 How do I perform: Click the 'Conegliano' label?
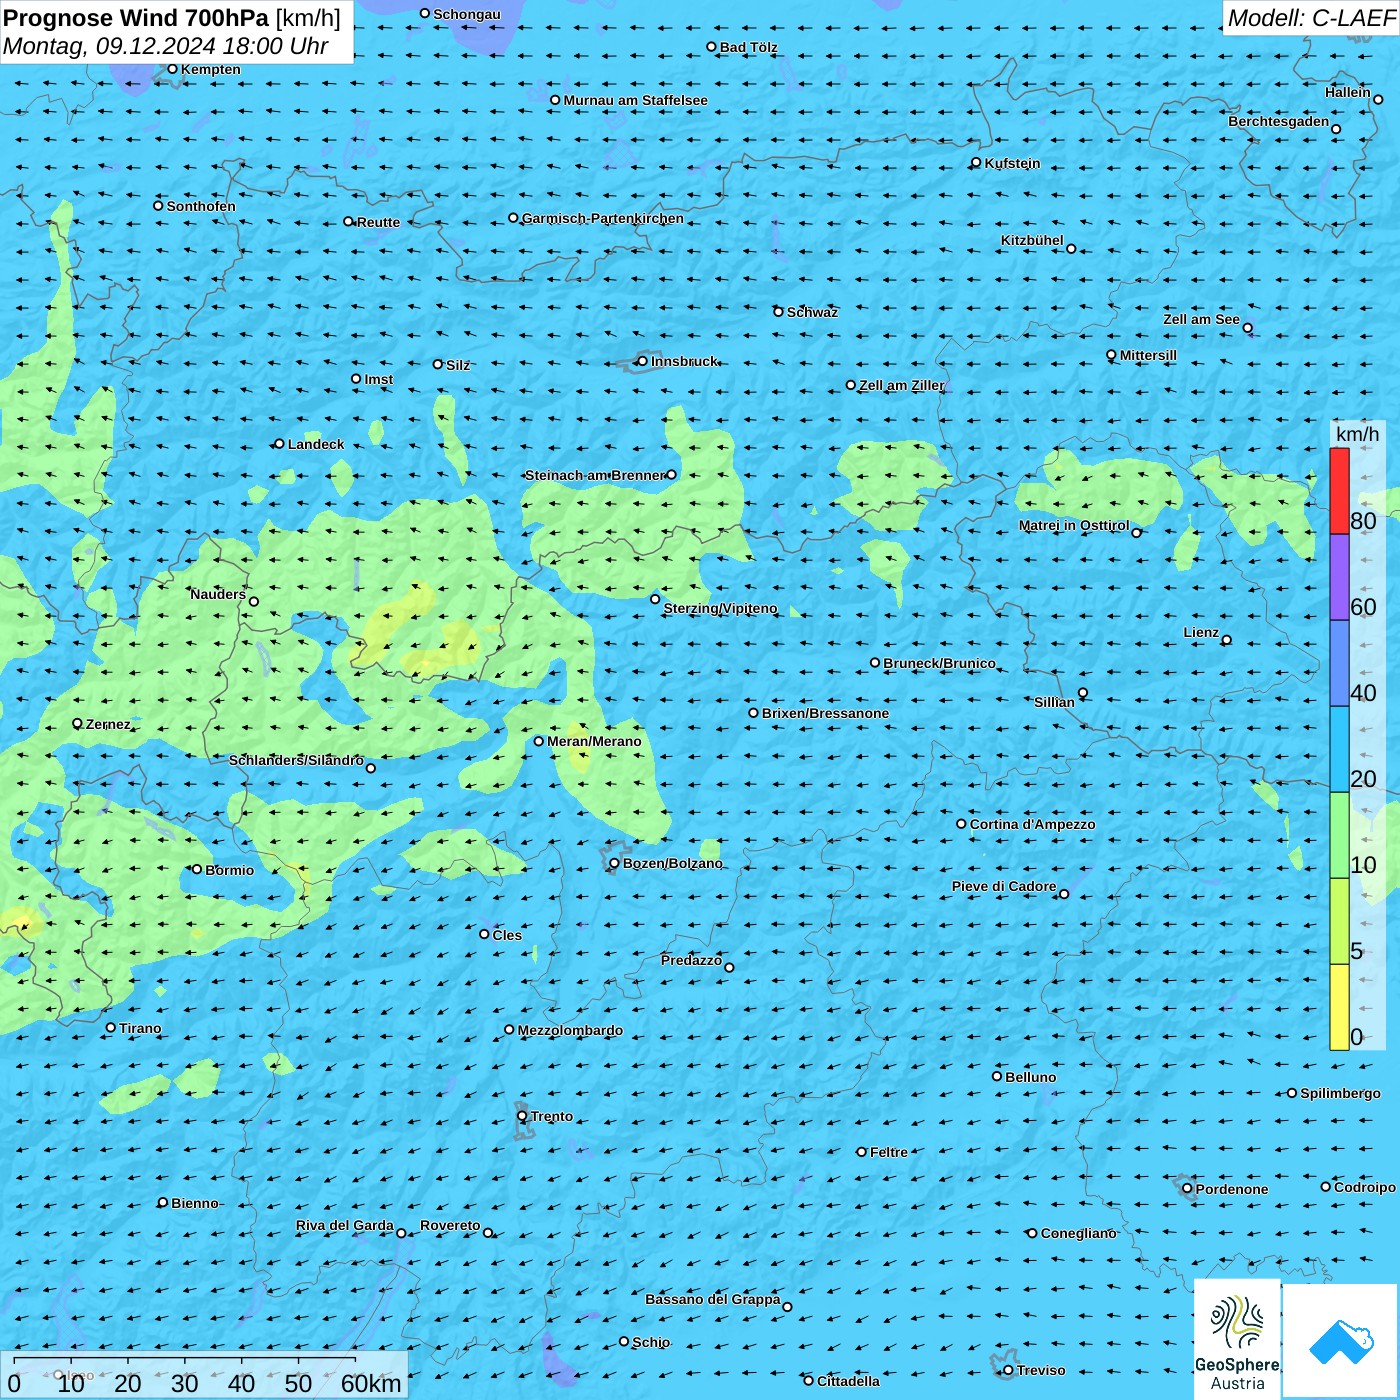pyautogui.click(x=1078, y=1233)
